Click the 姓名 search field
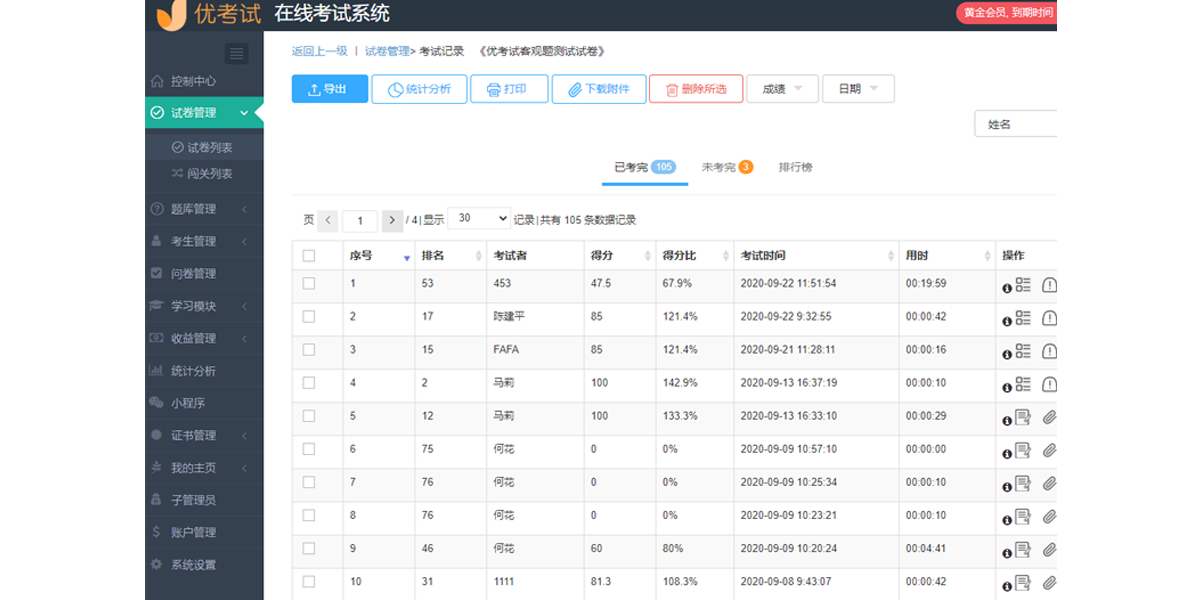The image size is (1200, 600). click(x=1016, y=124)
